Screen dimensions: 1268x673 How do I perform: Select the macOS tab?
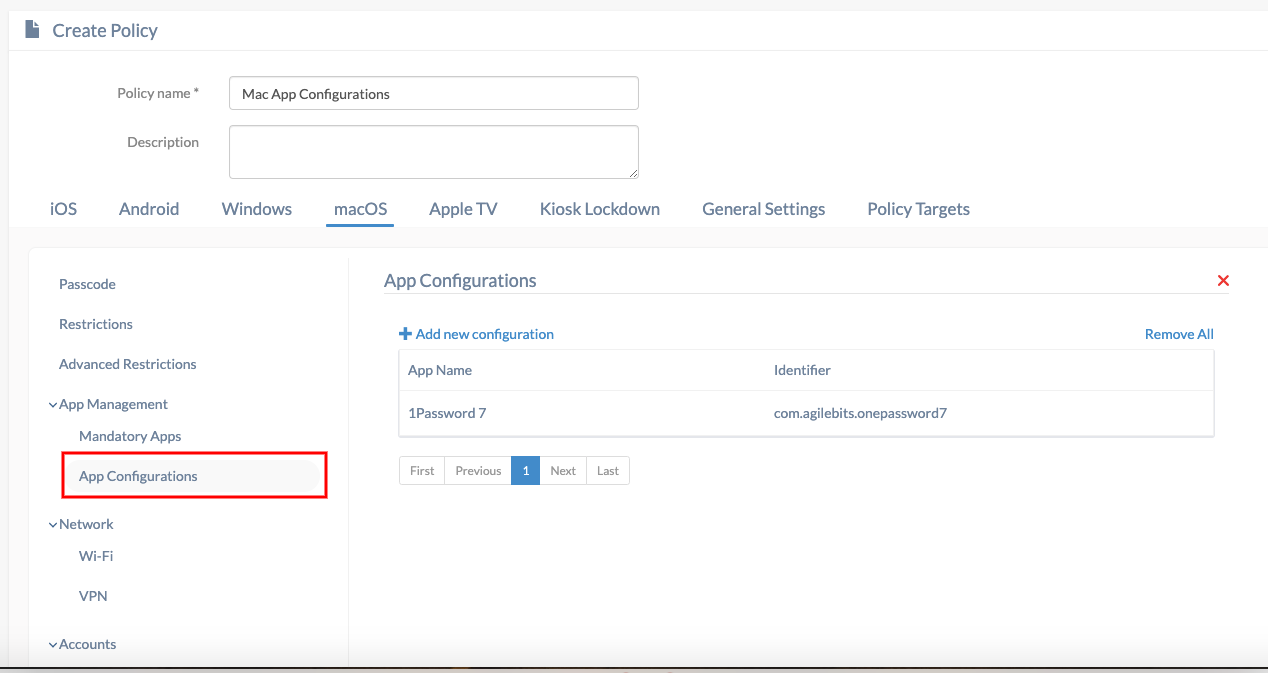point(360,209)
